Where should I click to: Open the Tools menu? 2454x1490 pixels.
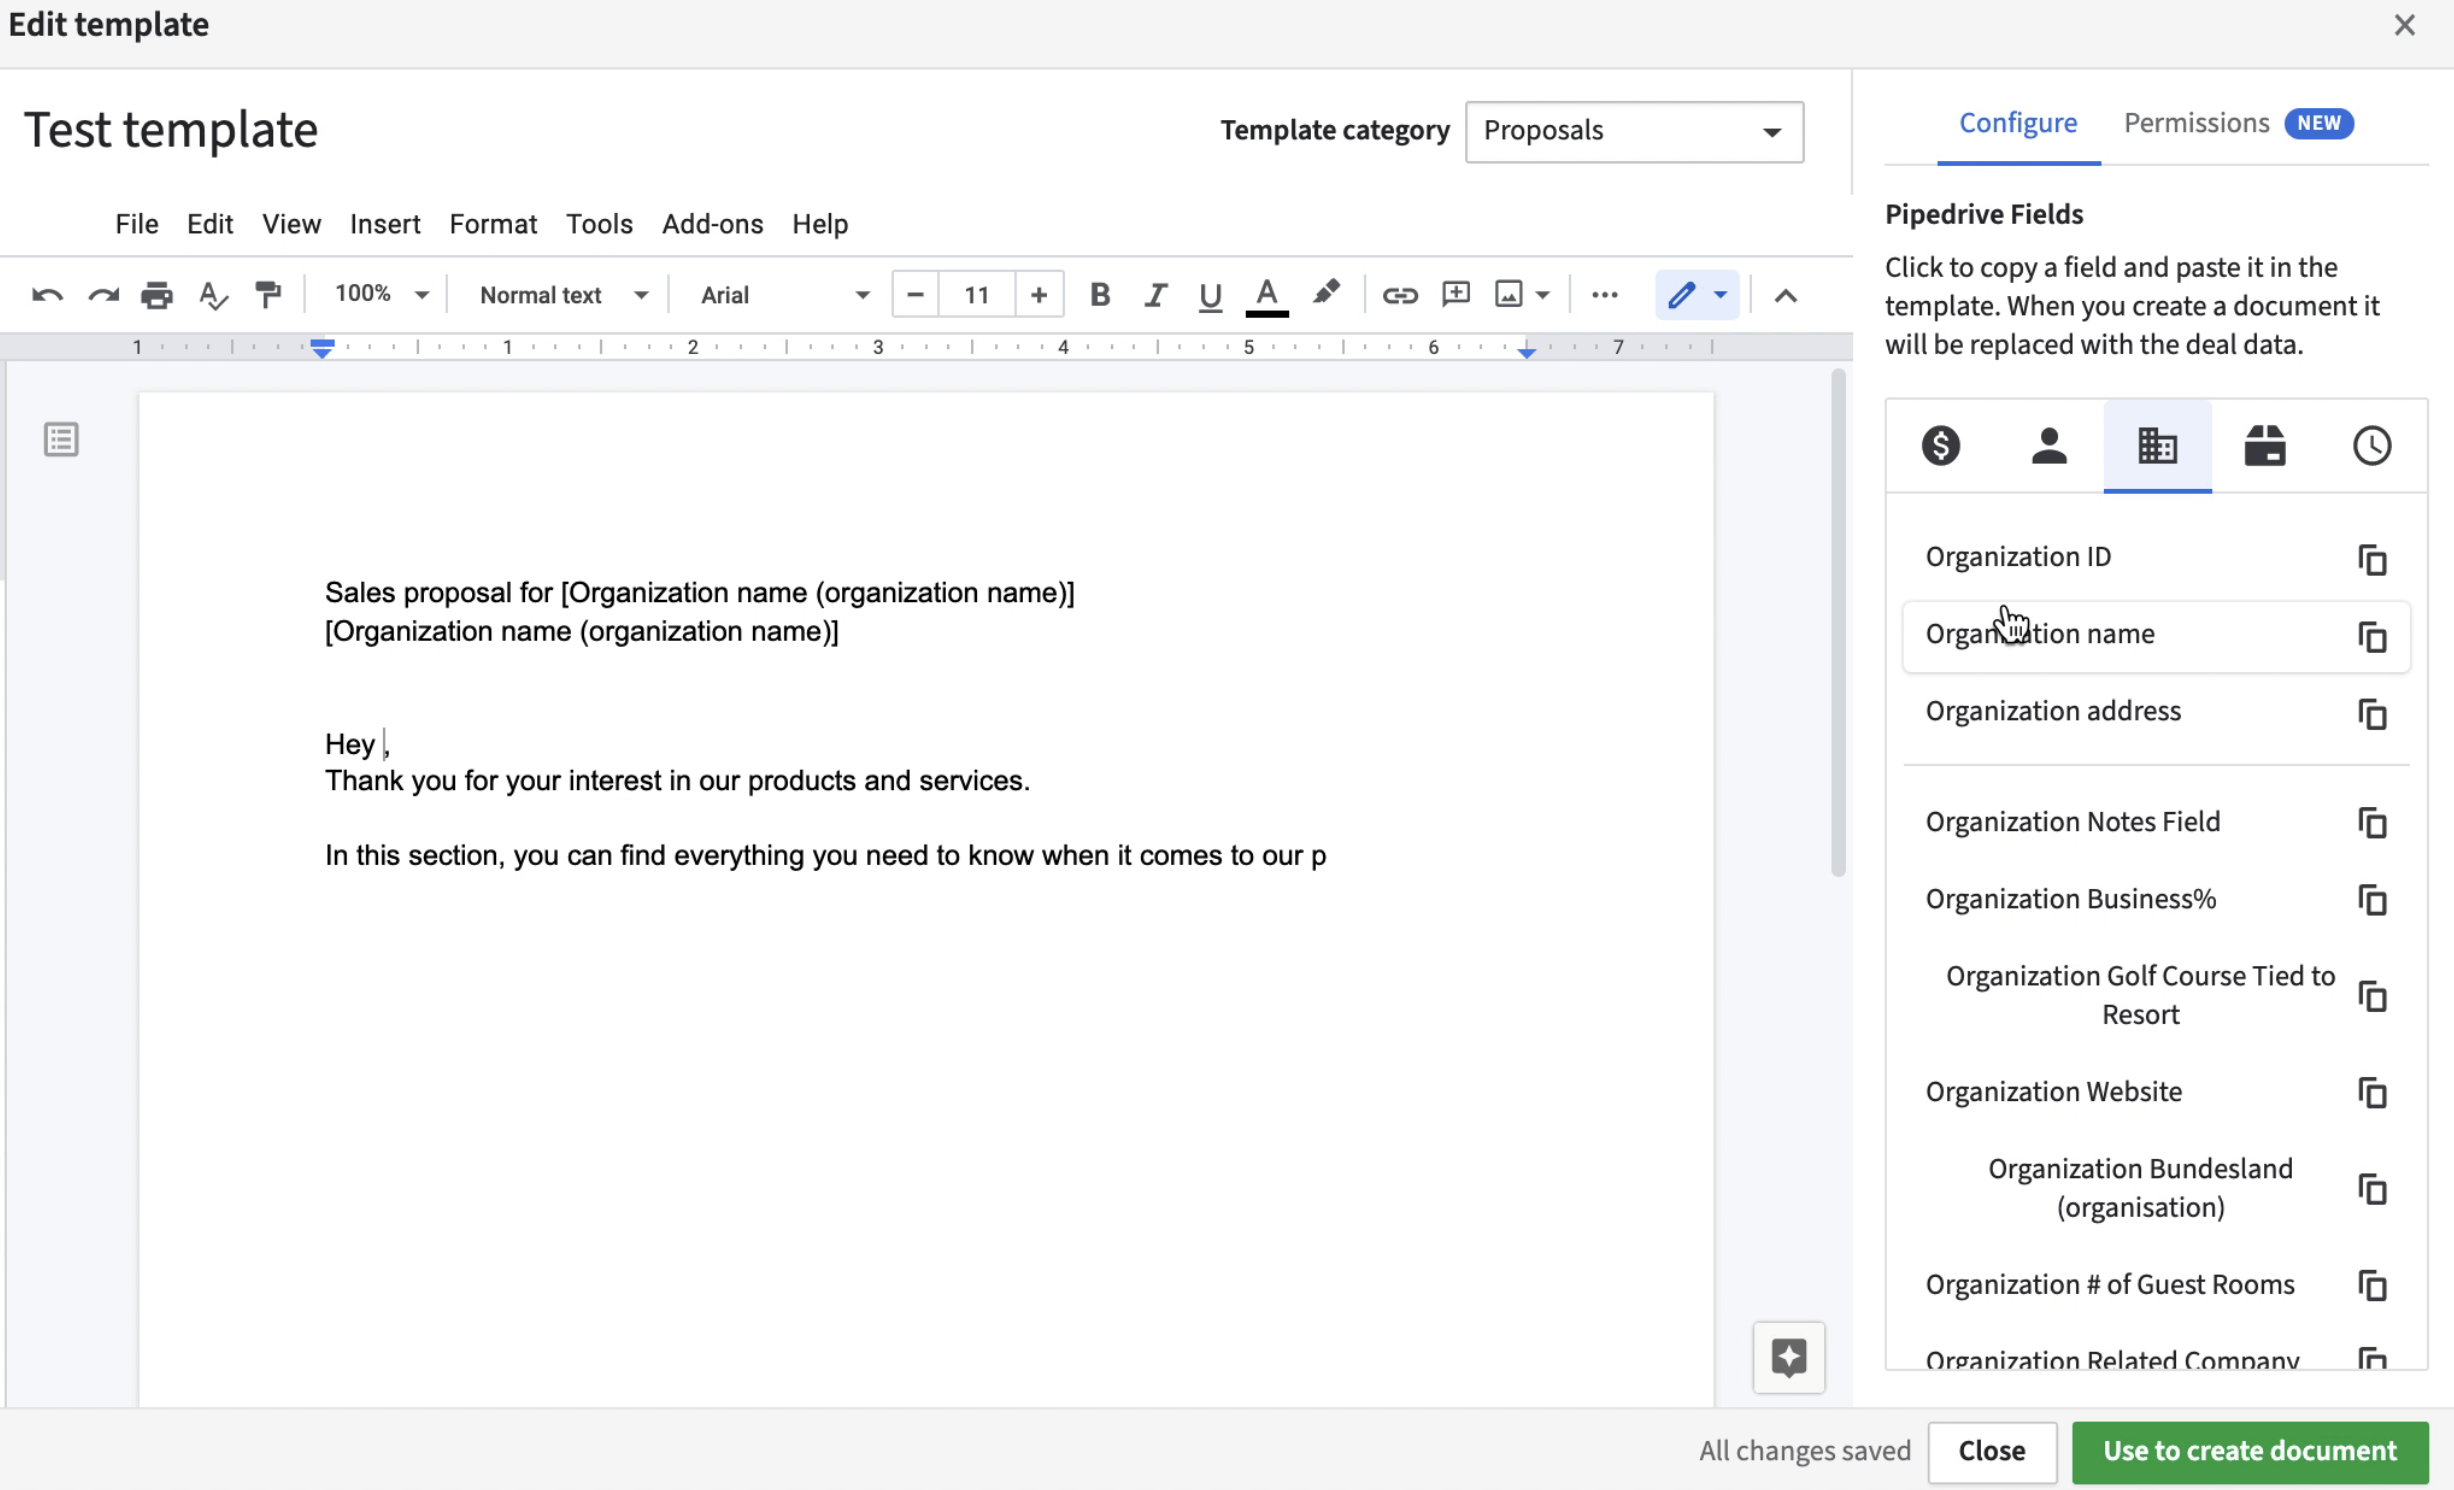599,224
